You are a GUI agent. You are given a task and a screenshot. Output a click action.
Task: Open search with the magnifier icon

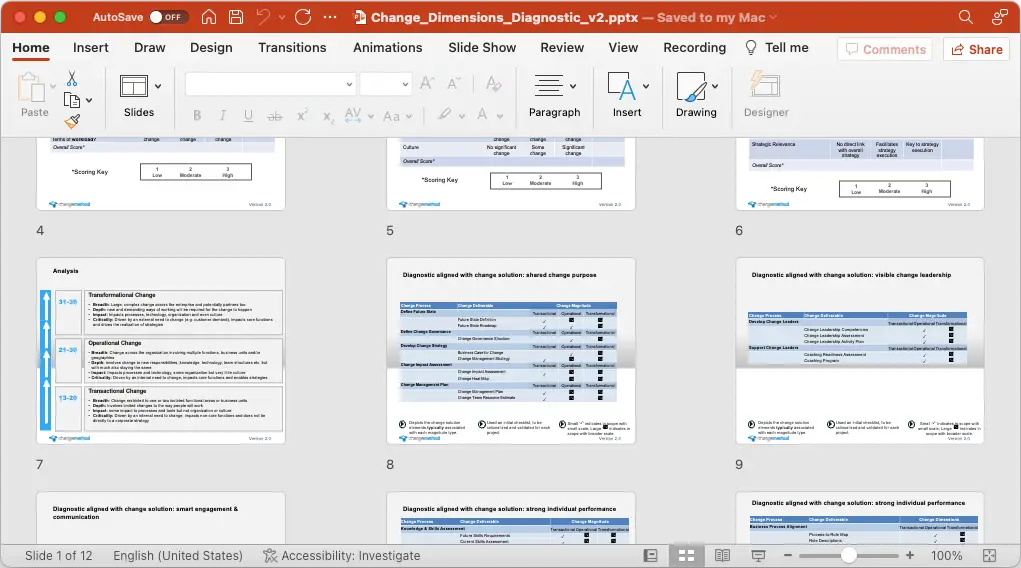966,17
